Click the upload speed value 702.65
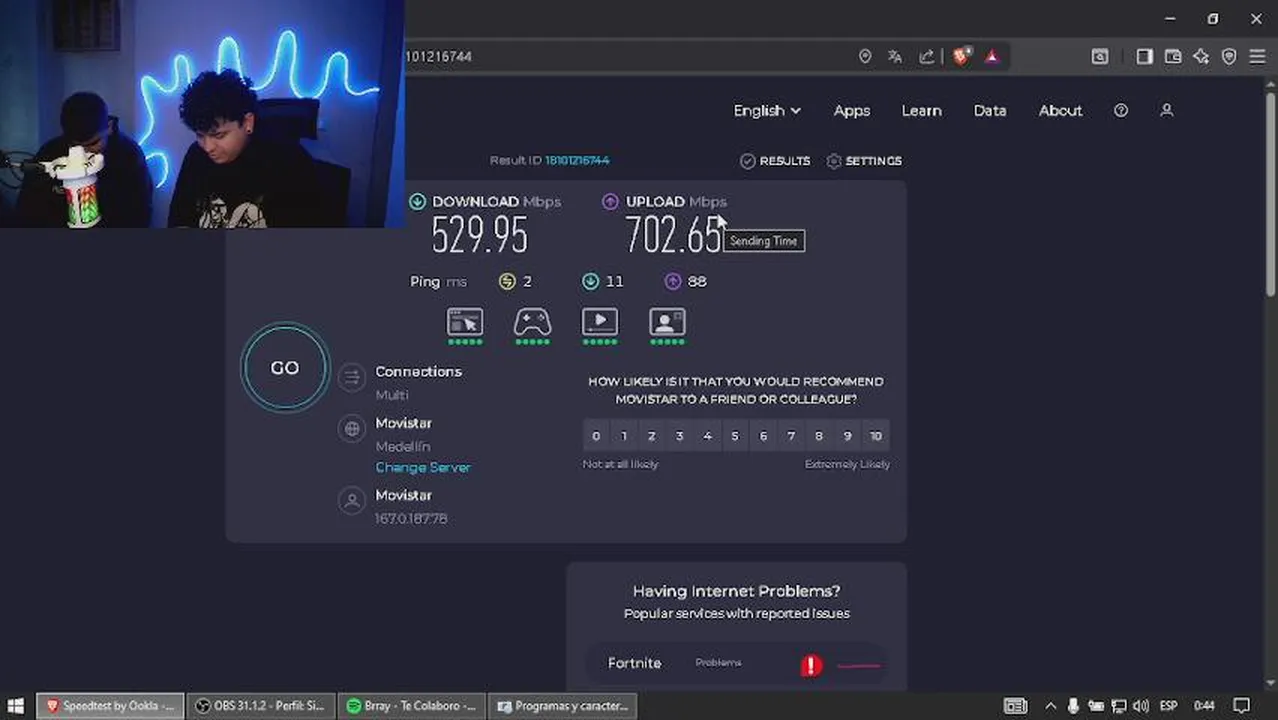This screenshot has width=1278, height=720. tap(674, 235)
